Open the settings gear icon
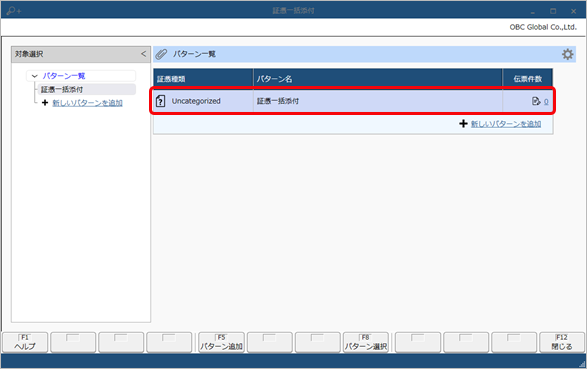 [x=567, y=54]
